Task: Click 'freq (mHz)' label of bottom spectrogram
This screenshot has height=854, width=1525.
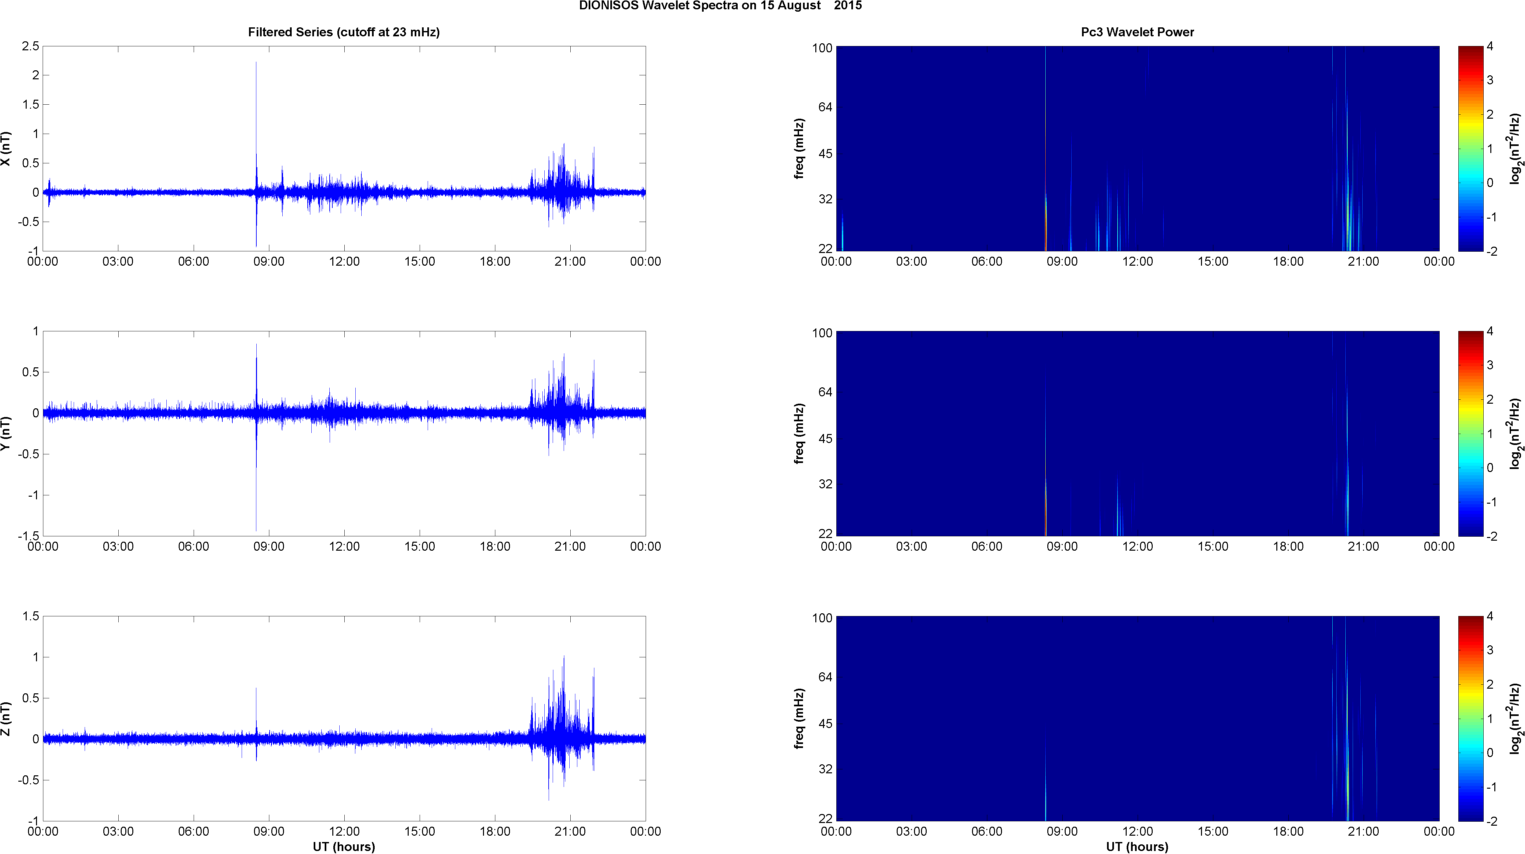Action: [x=800, y=718]
